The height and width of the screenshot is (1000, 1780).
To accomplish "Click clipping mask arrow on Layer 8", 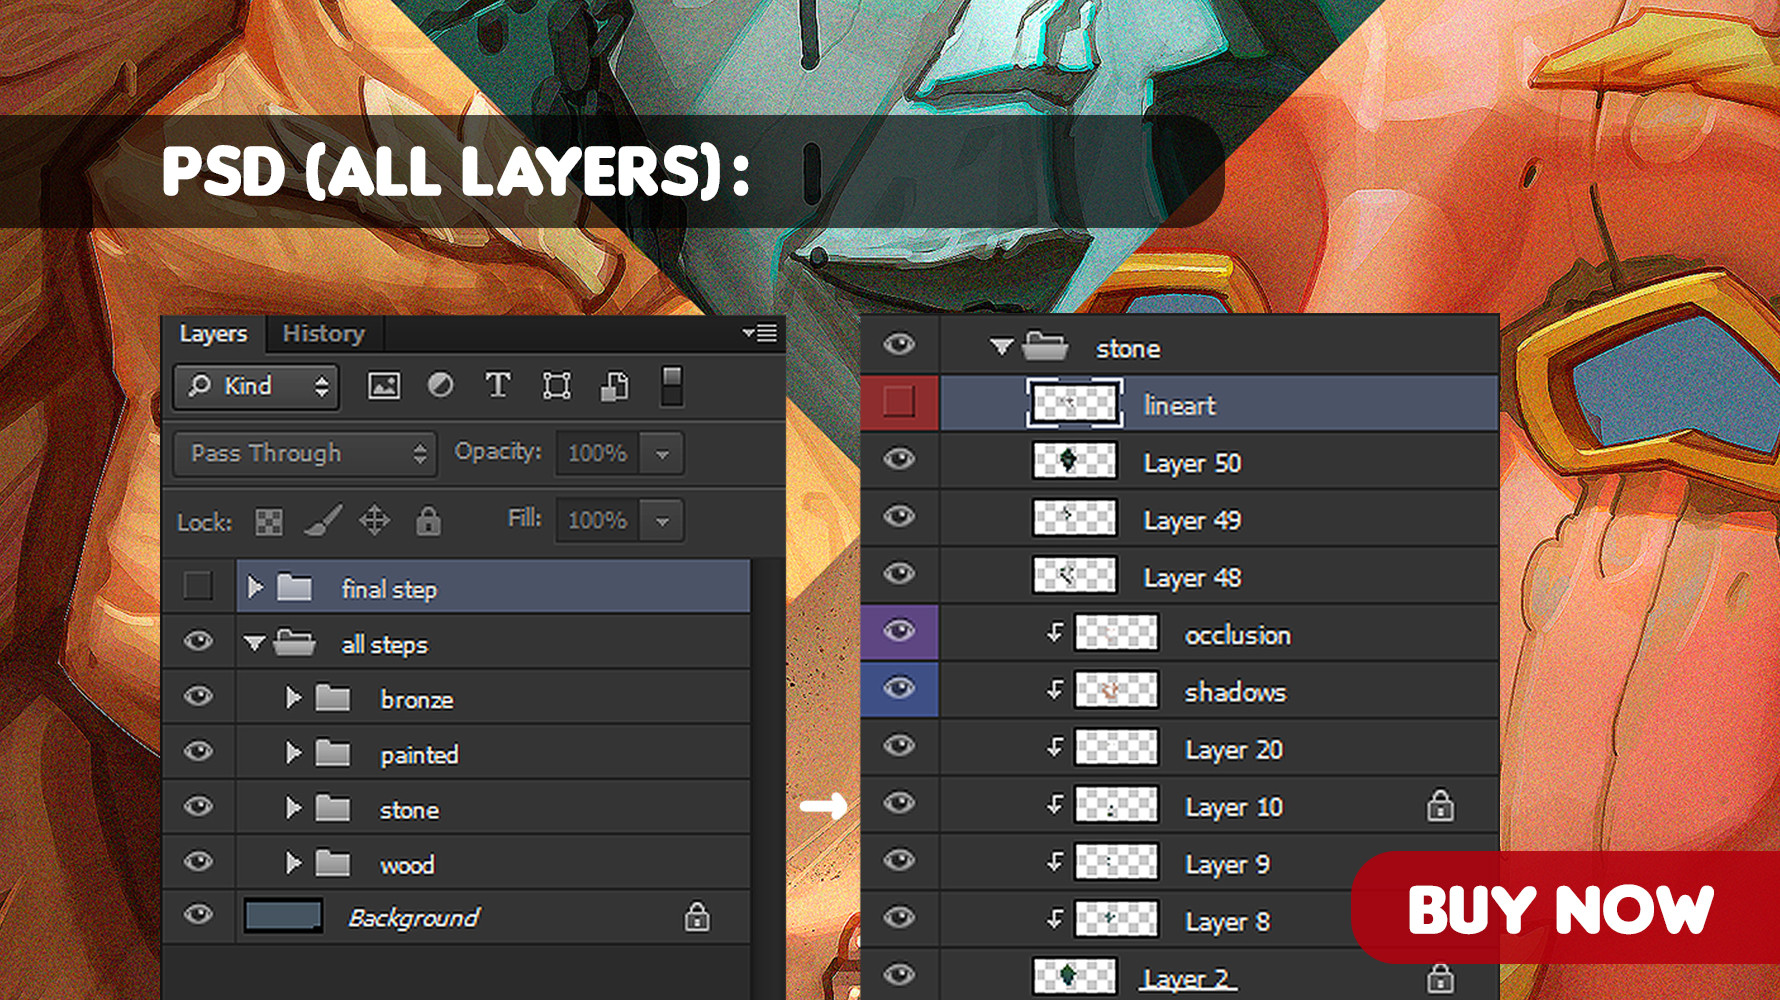I will click(x=1055, y=918).
